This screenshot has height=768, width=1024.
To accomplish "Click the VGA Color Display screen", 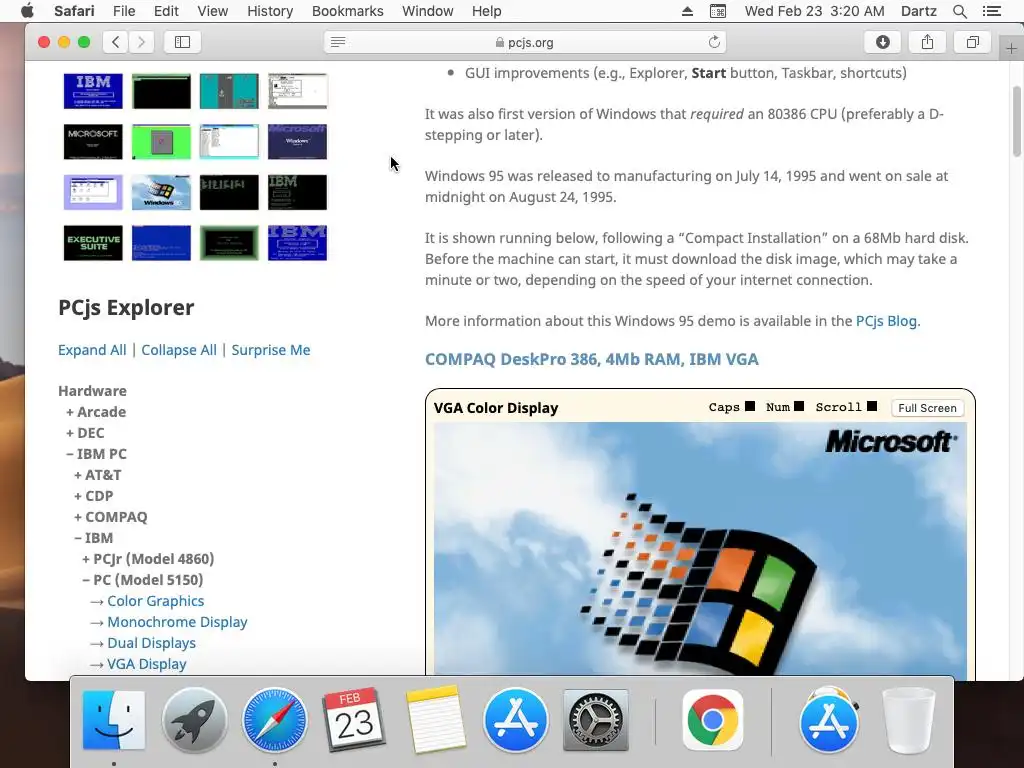I will coord(700,549).
